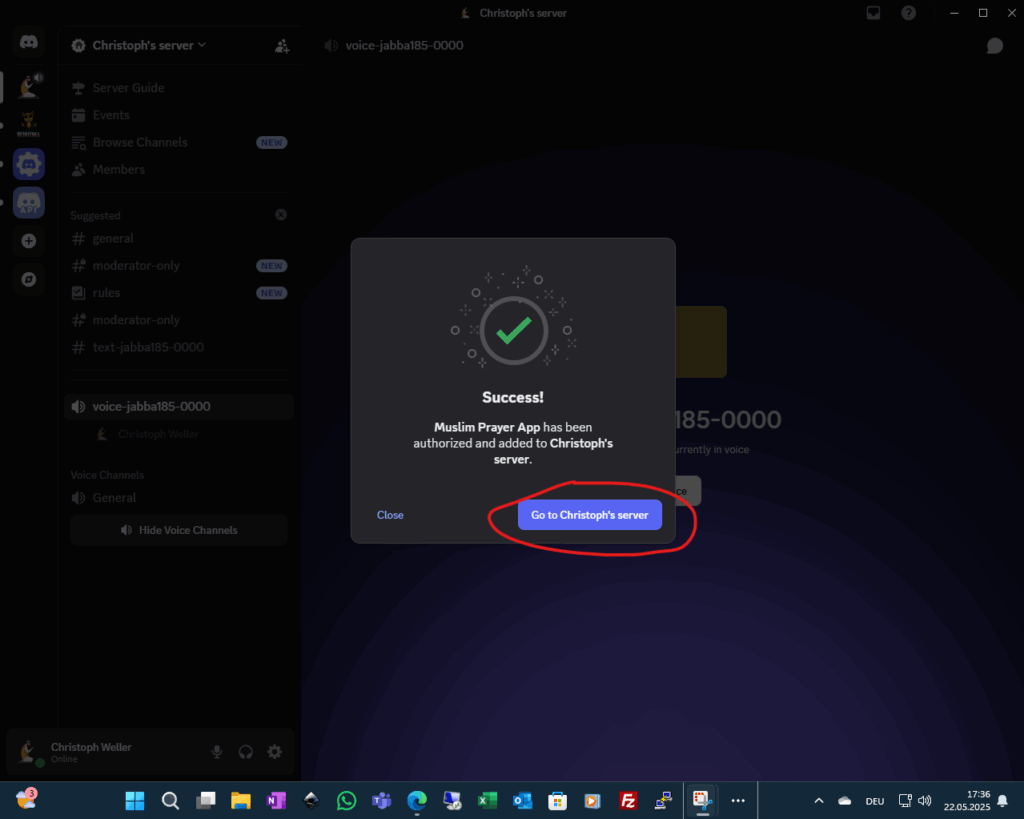1024x819 pixels.
Task: Mute the microphone in user panel
Action: click(x=217, y=752)
